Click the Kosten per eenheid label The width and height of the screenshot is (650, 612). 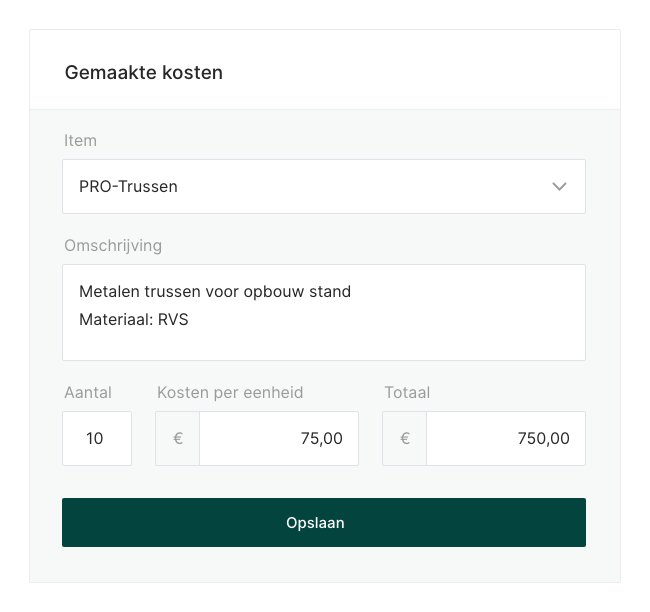[x=230, y=393]
